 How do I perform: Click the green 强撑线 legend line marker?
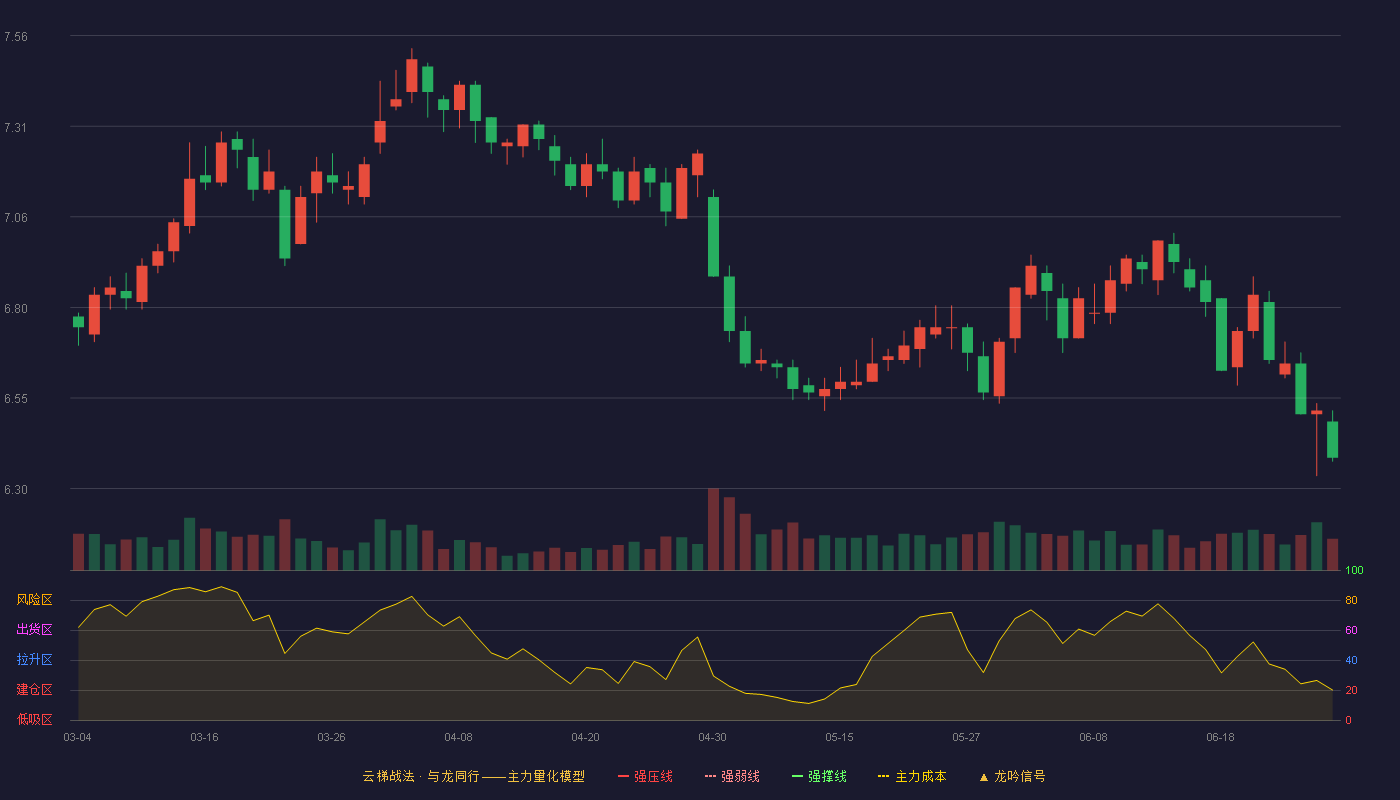[797, 776]
